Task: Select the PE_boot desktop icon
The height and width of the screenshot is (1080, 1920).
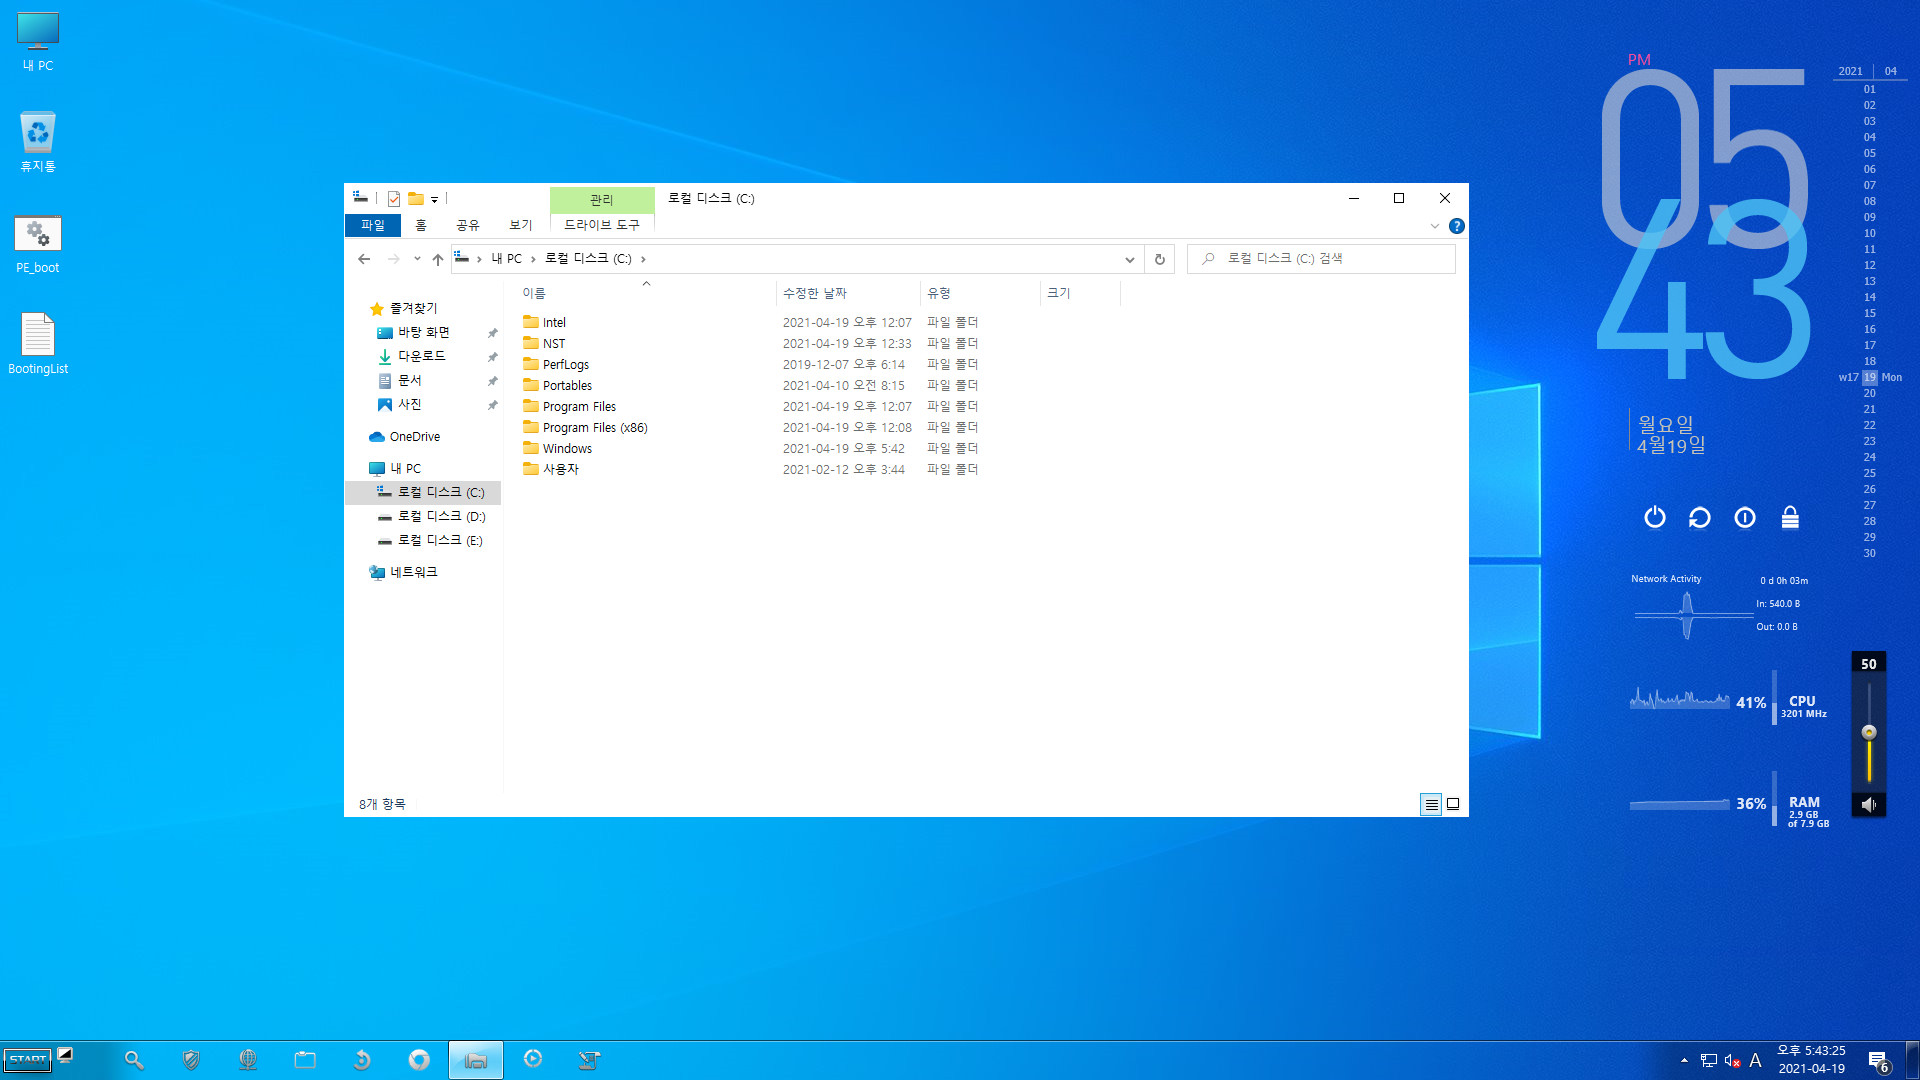Action: 38,244
